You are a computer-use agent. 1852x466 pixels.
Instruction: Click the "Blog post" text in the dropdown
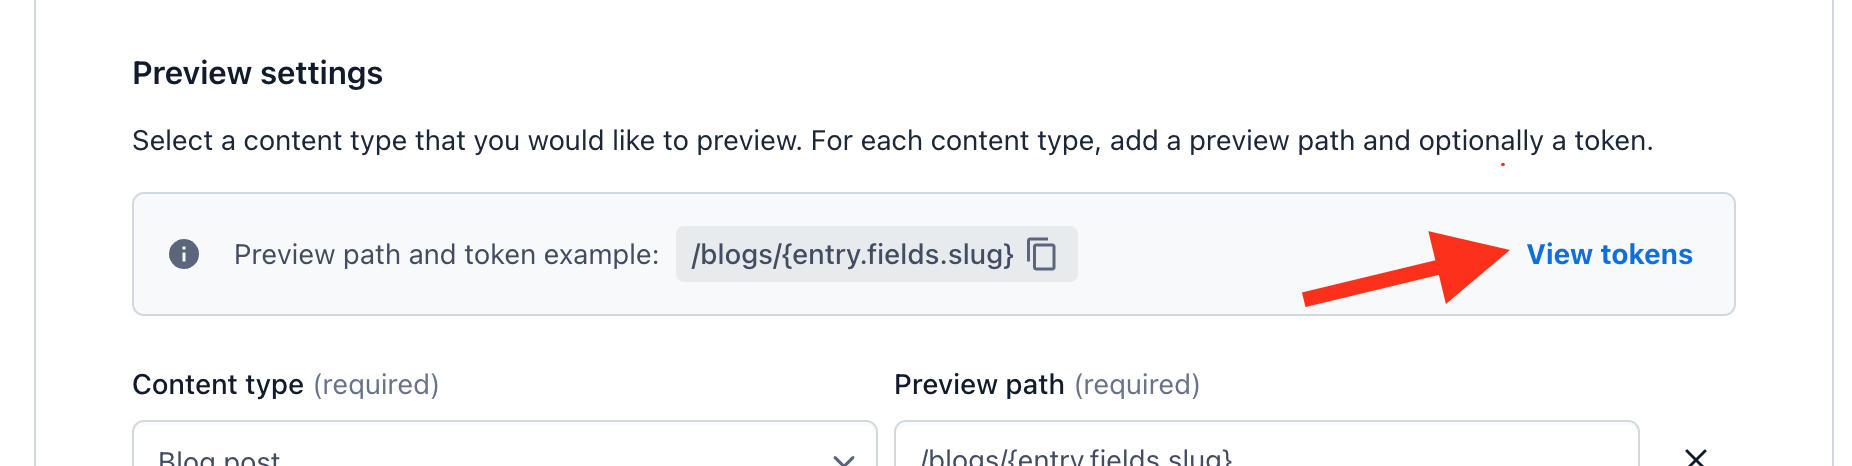click(219, 459)
